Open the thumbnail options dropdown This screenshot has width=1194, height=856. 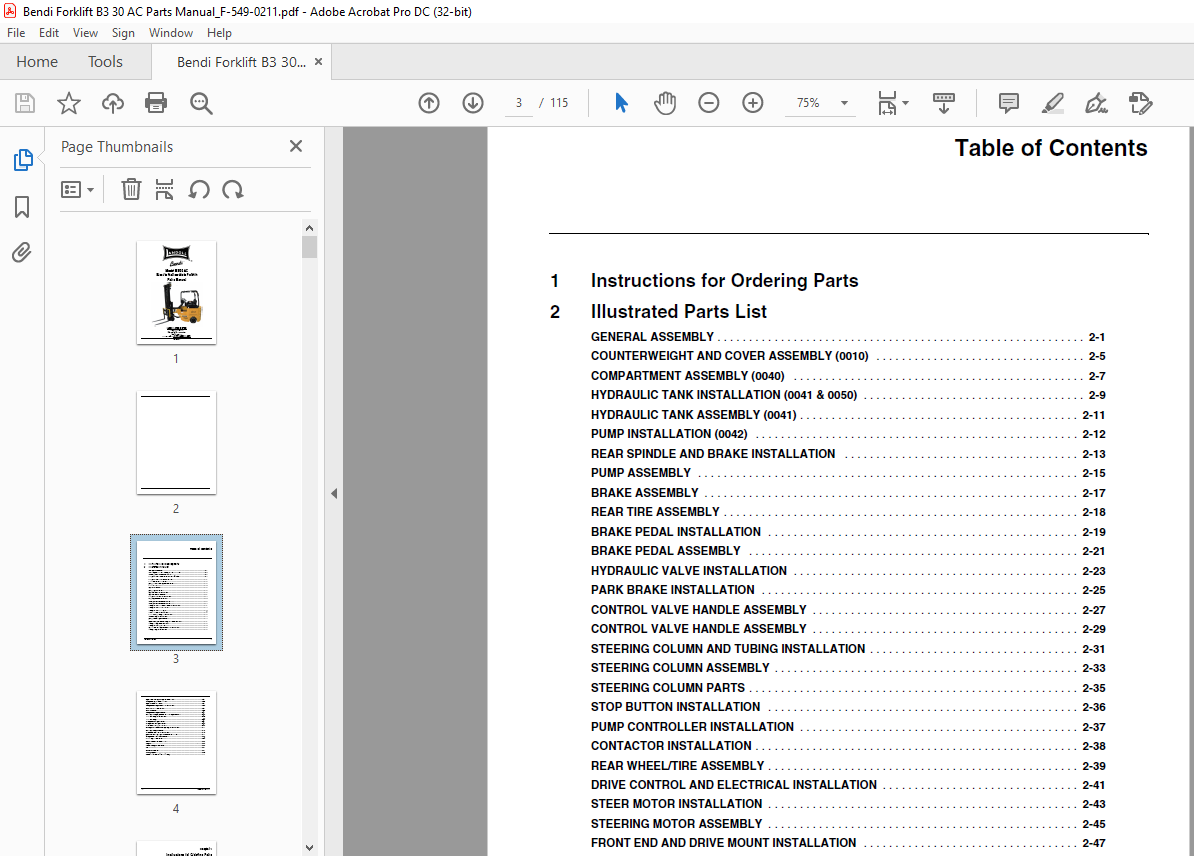pyautogui.click(x=77, y=190)
